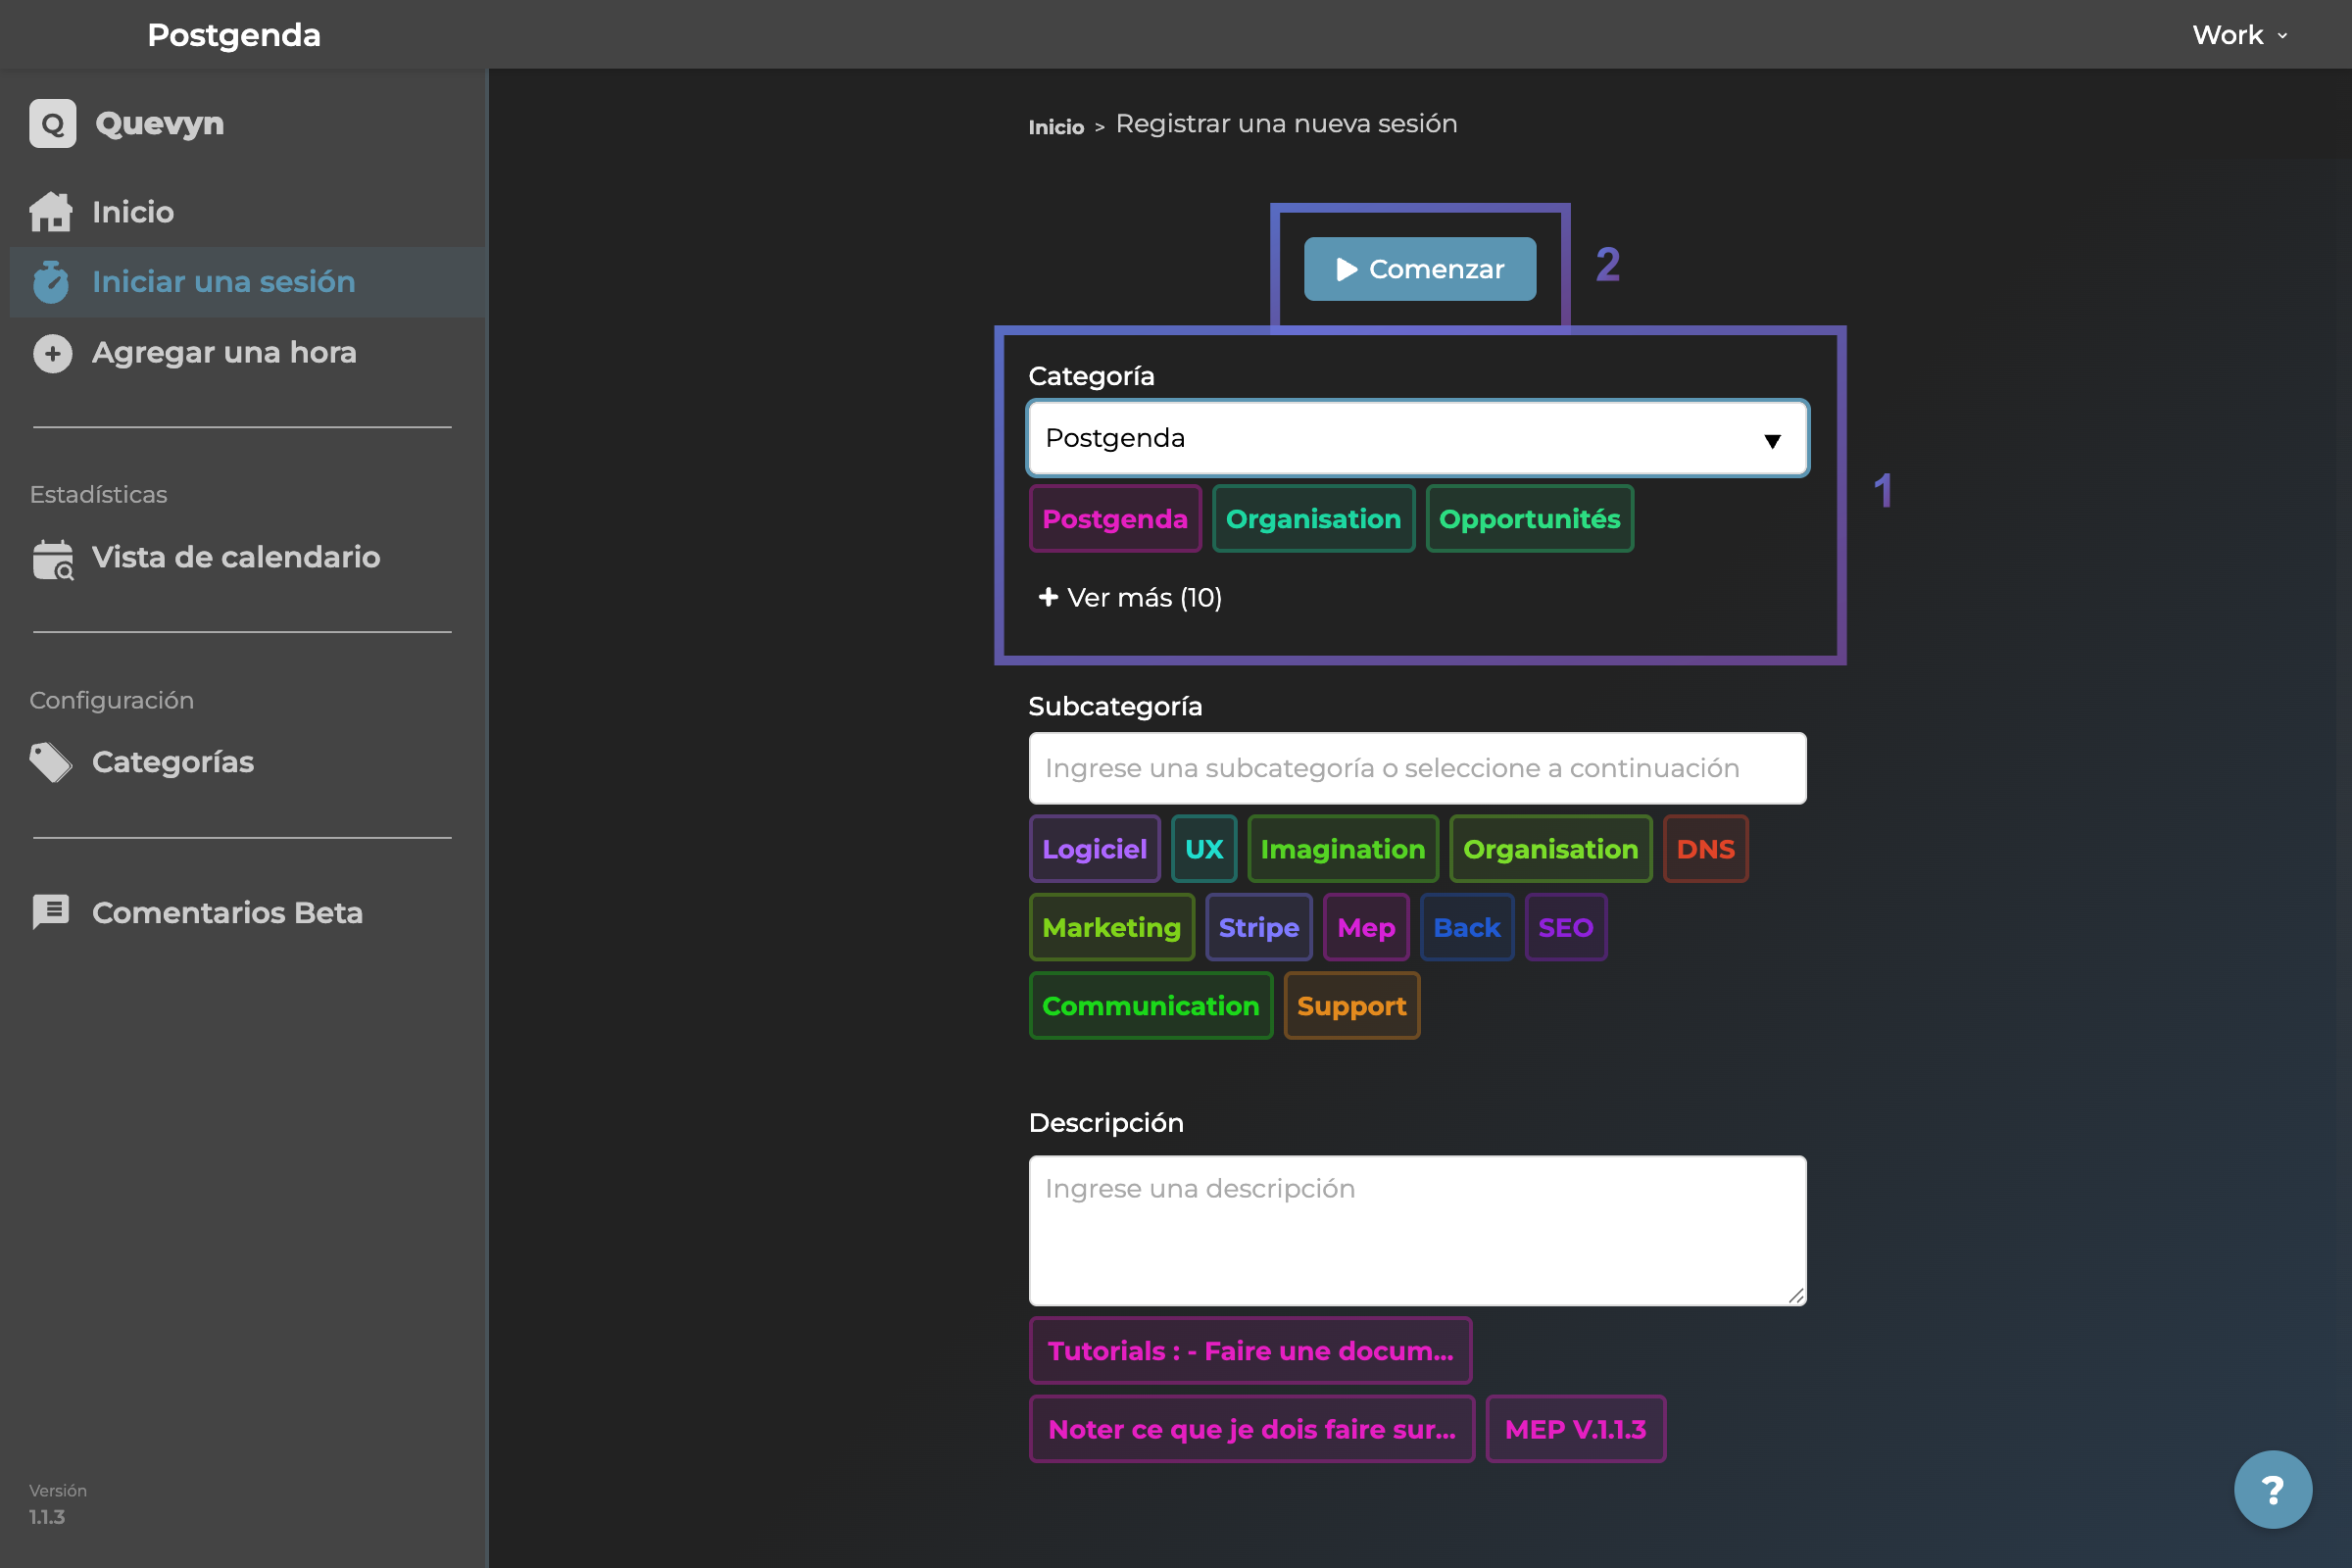The image size is (2352, 1568).
Task: Choose the Back subcategory tag
Action: click(x=1467, y=927)
